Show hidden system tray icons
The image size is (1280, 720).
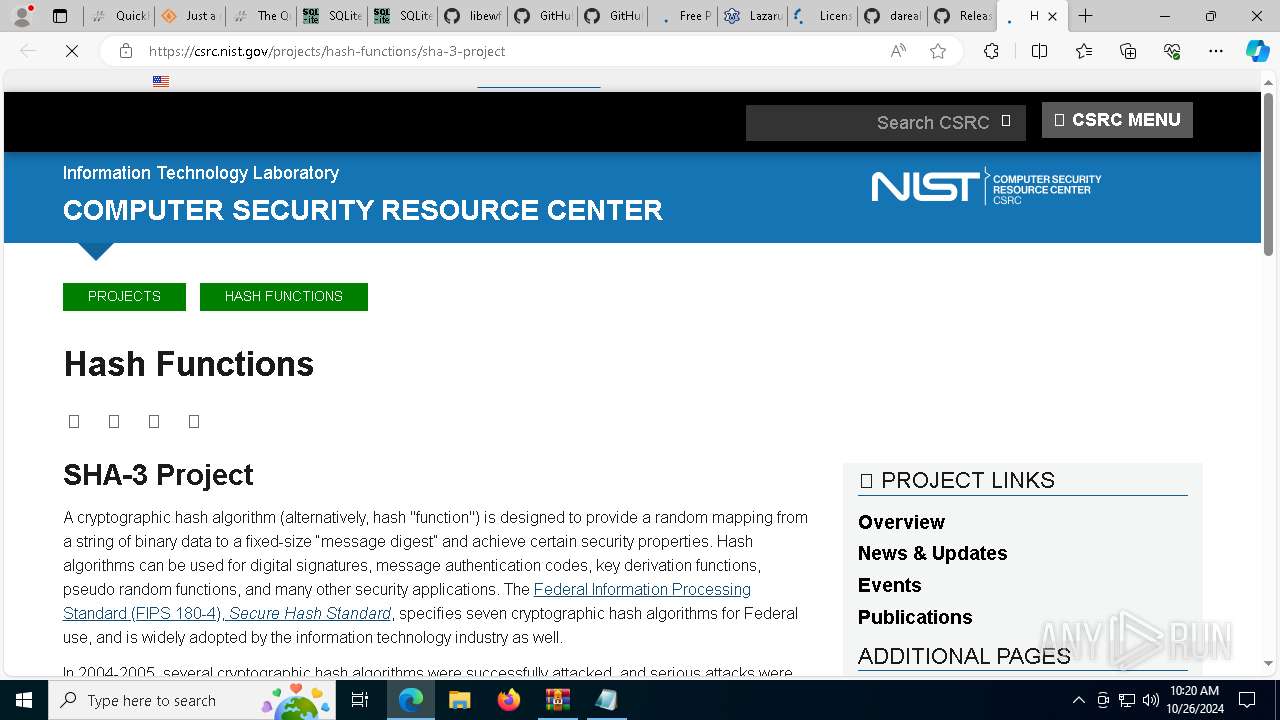(1078, 700)
